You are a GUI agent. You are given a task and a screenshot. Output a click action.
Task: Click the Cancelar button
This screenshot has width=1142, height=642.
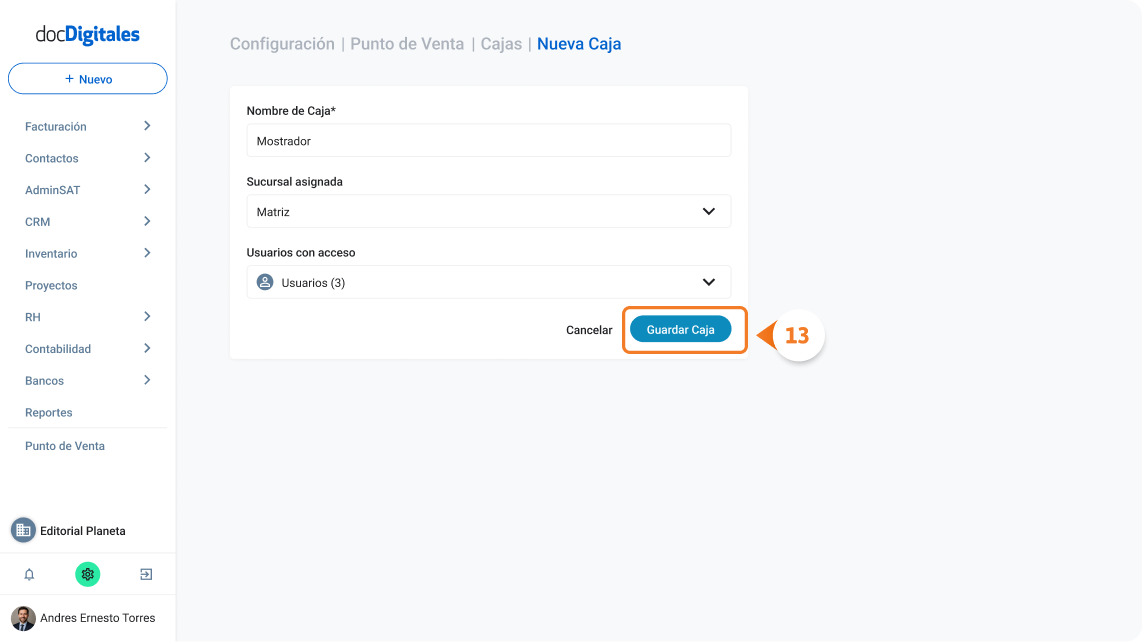point(589,330)
